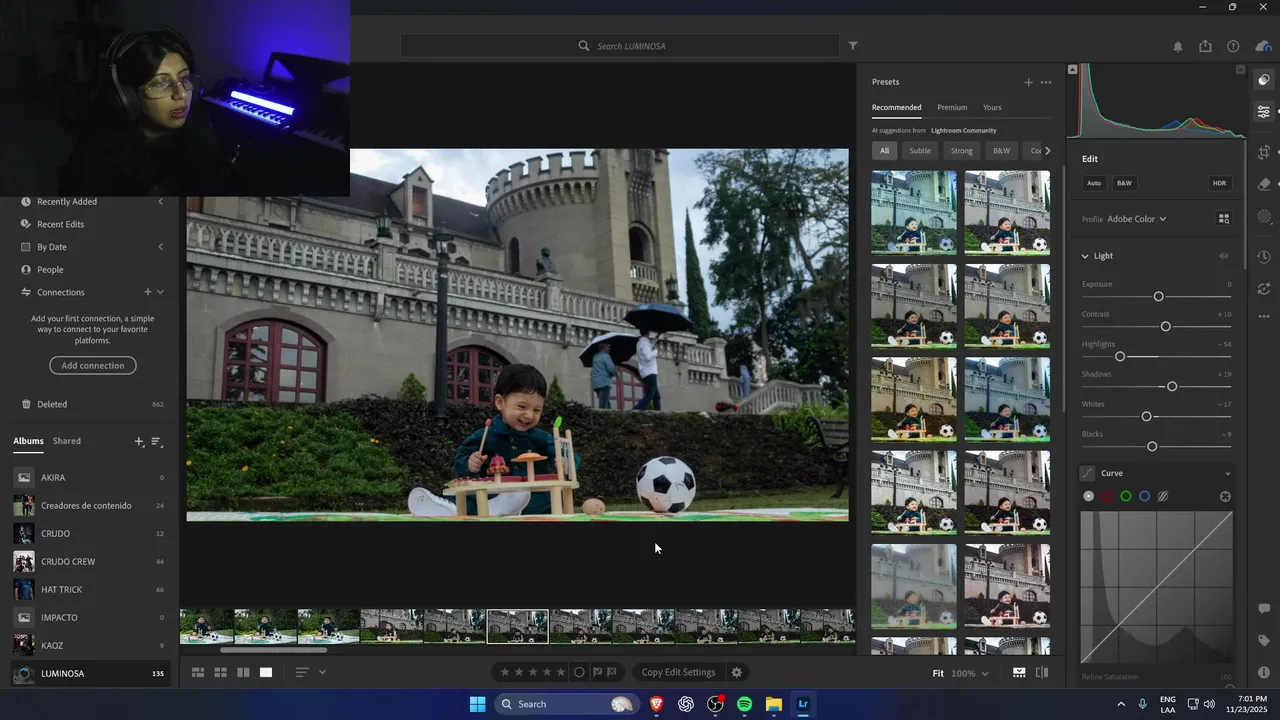Collapse the Light section chevron
The width and height of the screenshot is (1280, 720).
pyautogui.click(x=1085, y=256)
